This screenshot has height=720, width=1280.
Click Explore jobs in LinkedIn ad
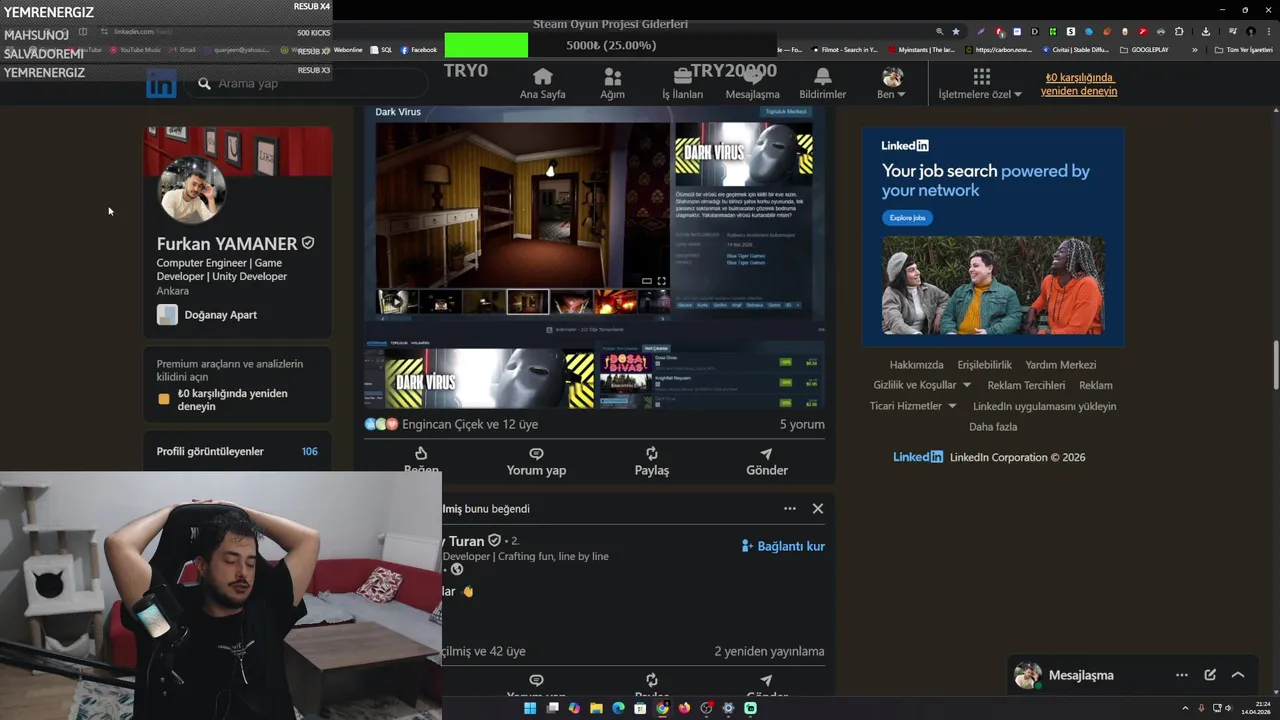pos(907,217)
